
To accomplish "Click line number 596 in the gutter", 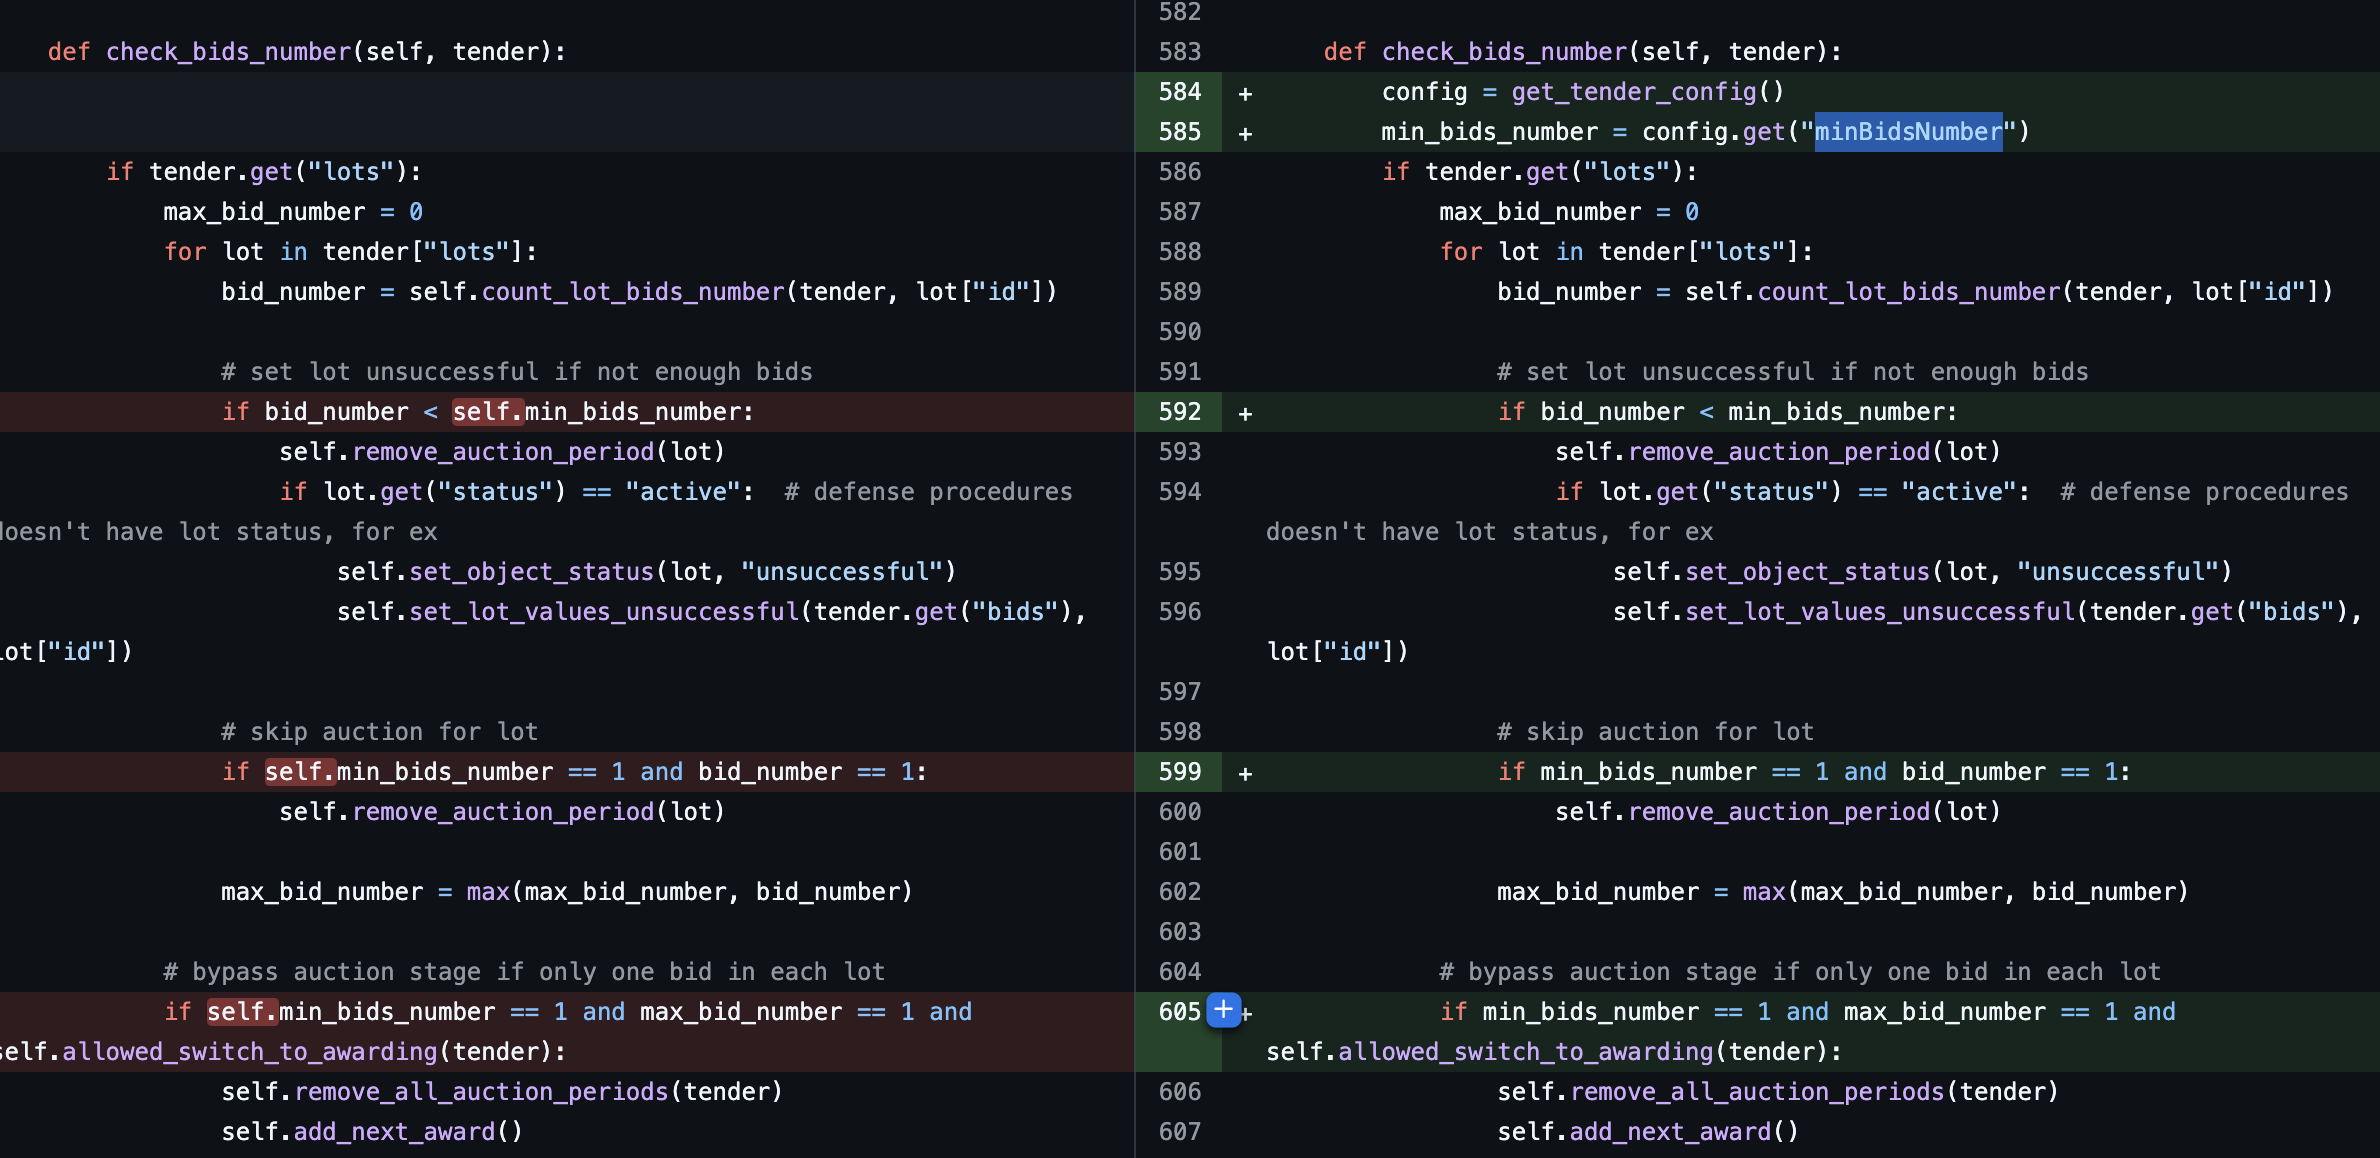I will click(x=1180, y=612).
